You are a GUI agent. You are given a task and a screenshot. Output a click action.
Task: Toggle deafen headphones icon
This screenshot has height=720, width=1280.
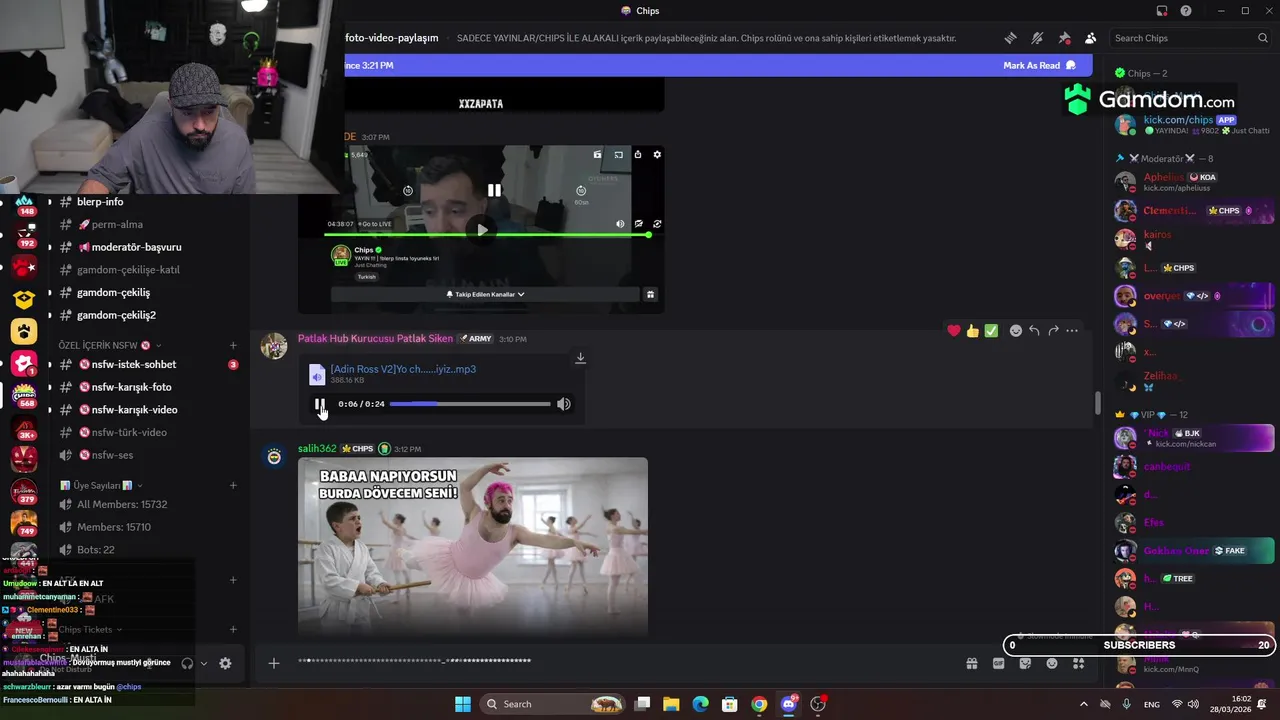coord(187,663)
